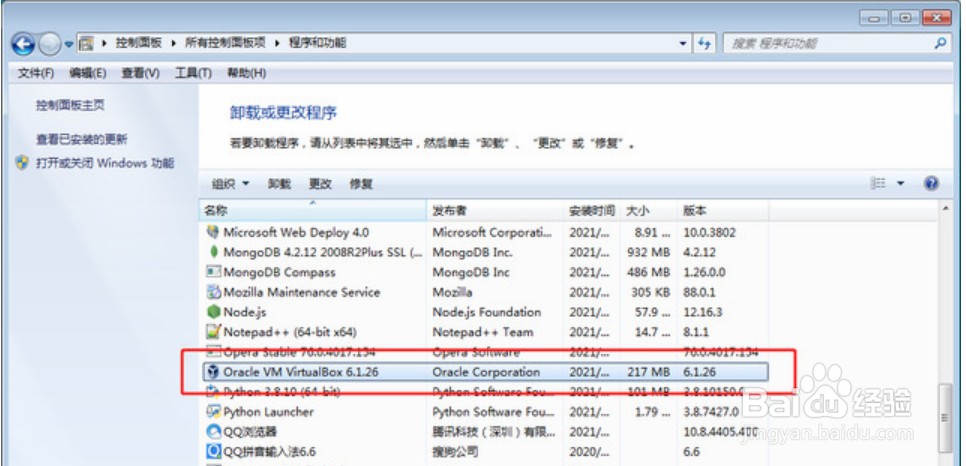Click the blue help question icon

tap(932, 184)
